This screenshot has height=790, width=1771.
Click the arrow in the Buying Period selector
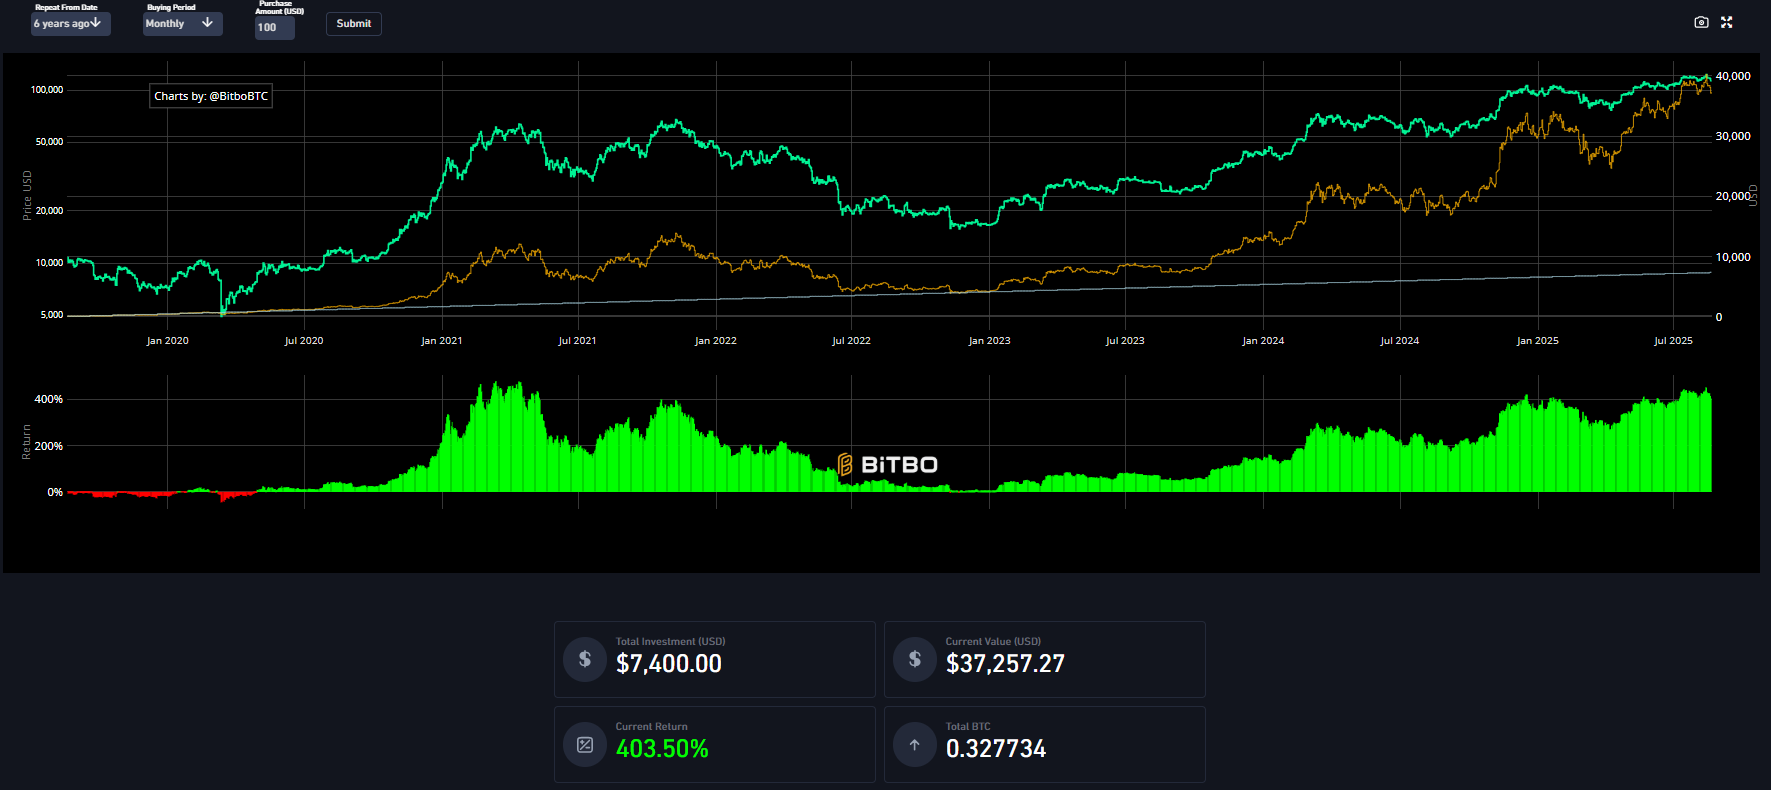(x=207, y=23)
